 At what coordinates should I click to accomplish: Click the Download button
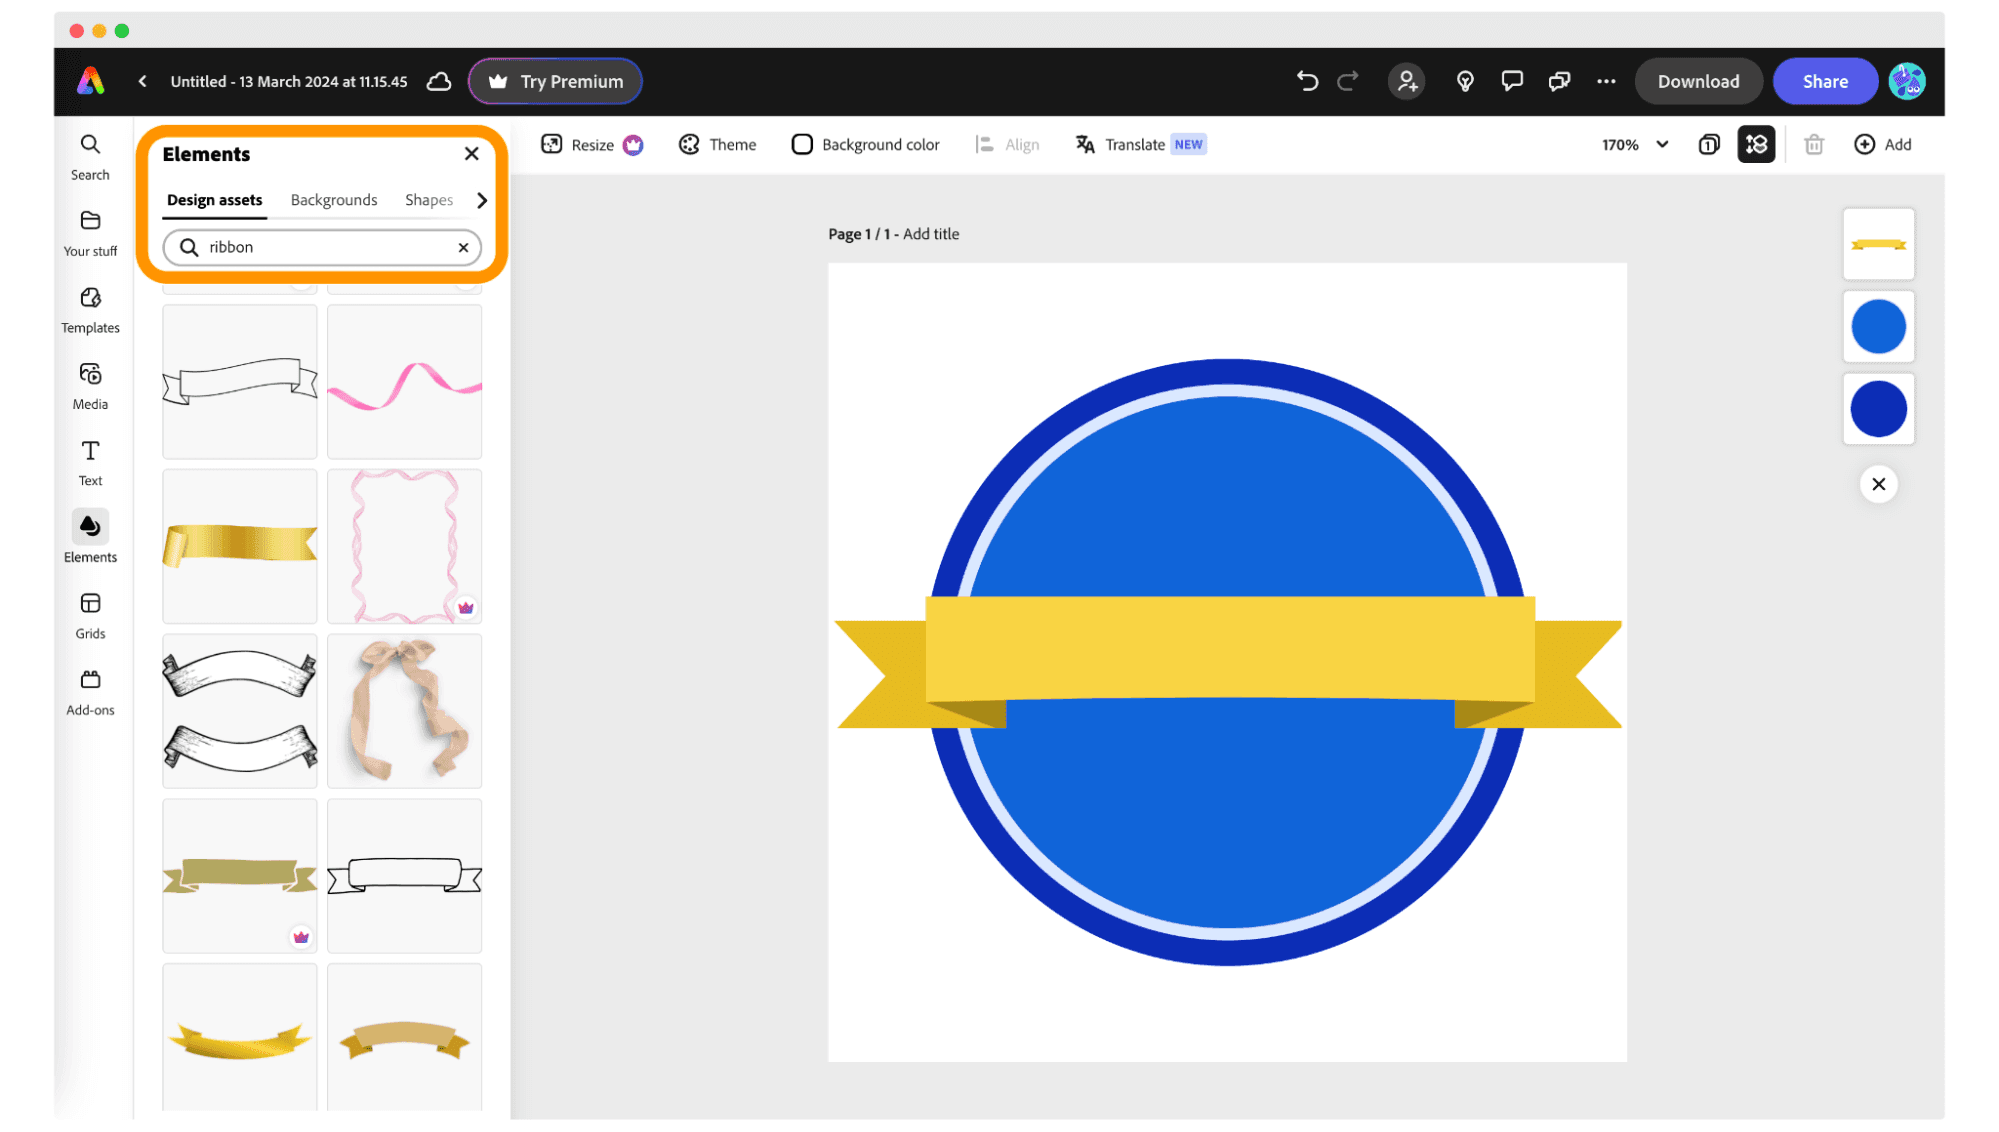(1698, 81)
